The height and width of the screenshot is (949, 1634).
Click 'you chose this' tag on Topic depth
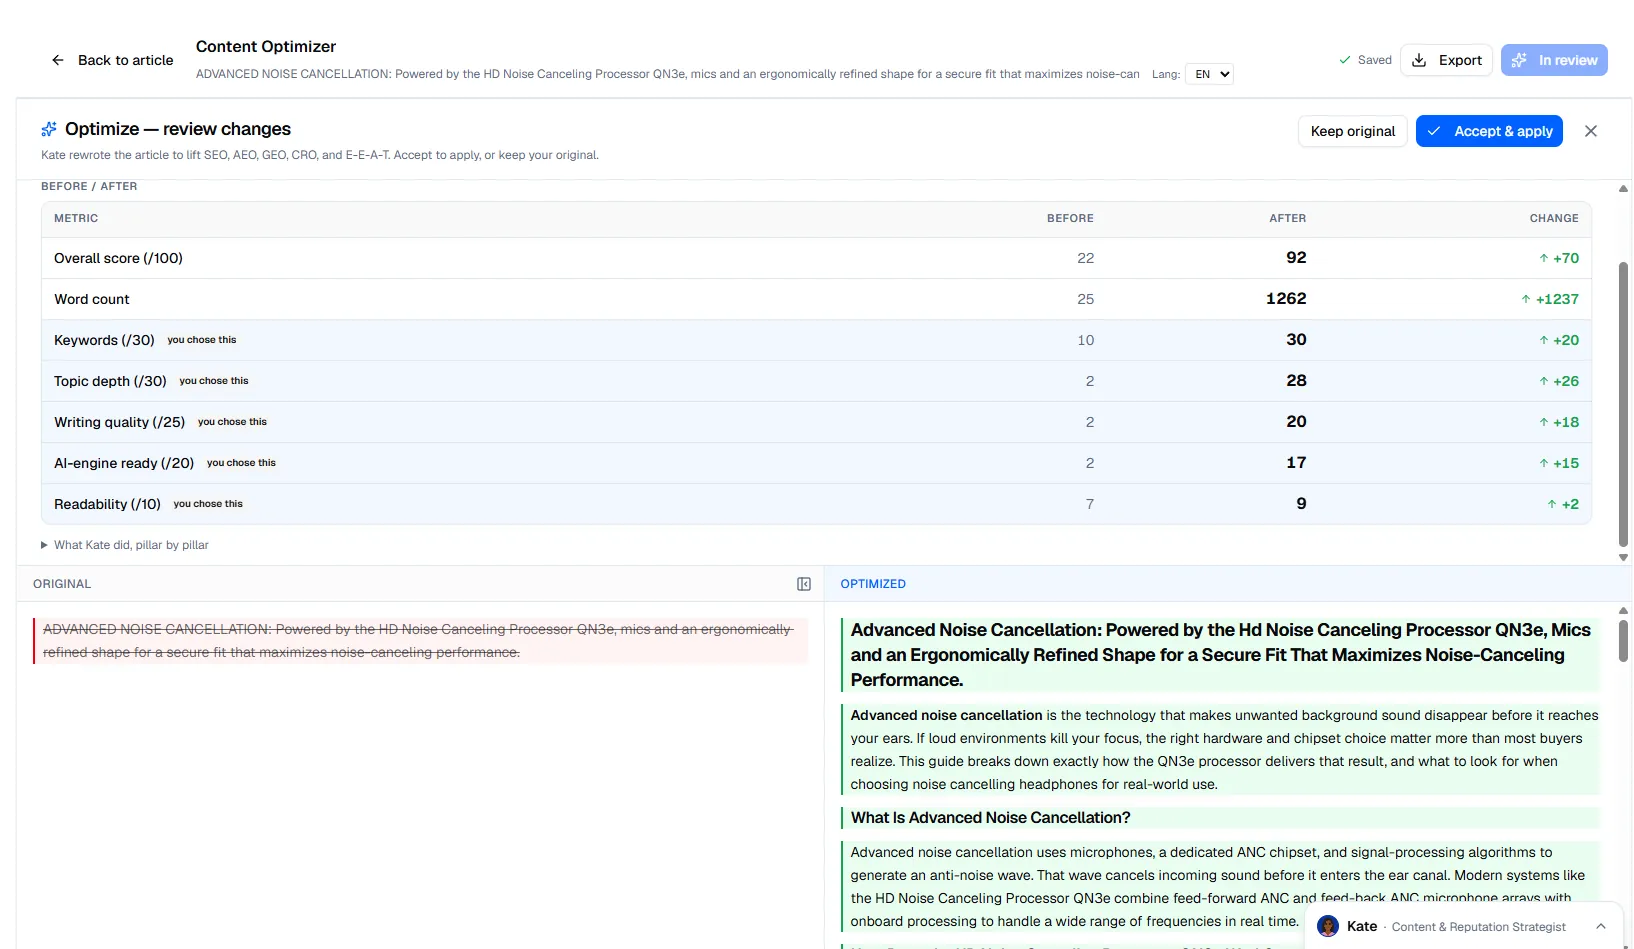click(x=214, y=381)
